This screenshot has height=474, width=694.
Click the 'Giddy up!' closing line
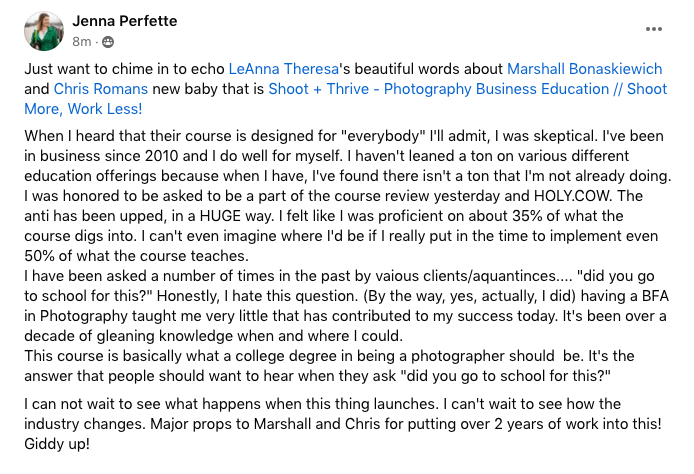click(57, 444)
